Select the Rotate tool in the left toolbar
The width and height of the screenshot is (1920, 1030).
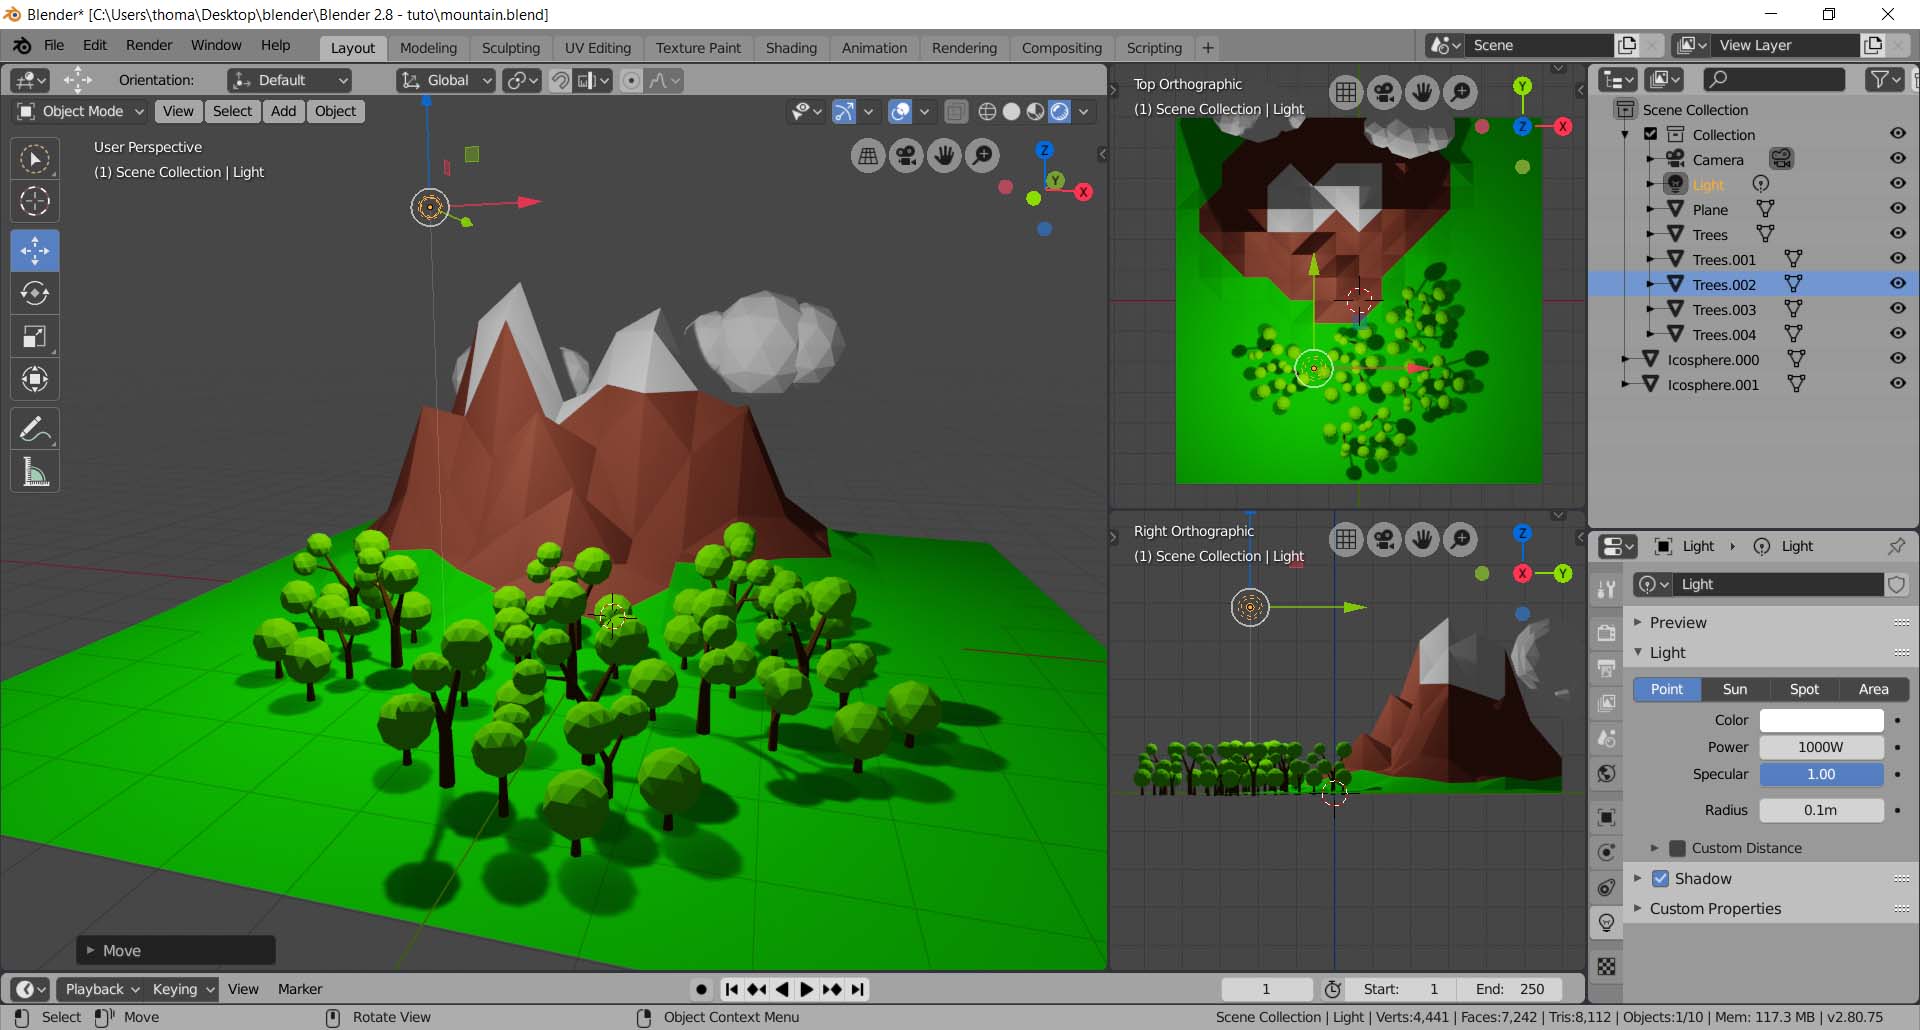pos(35,294)
